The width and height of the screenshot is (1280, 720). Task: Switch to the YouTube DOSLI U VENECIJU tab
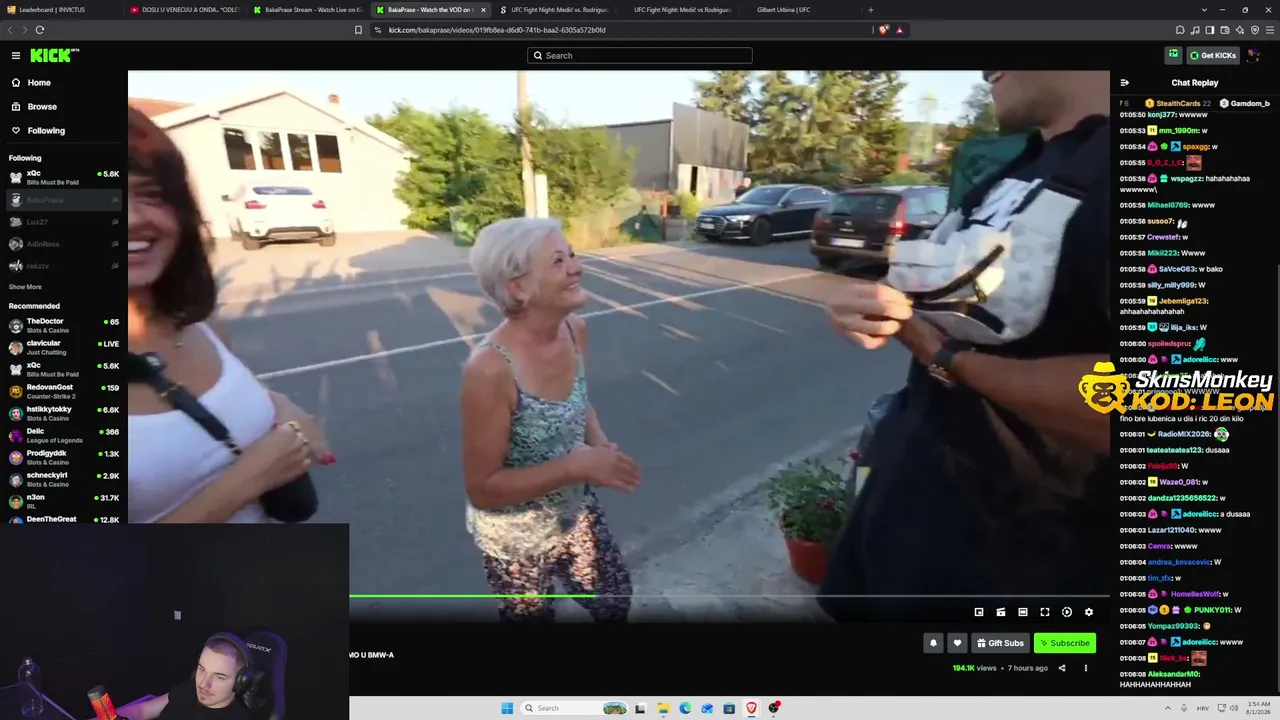coord(183,10)
